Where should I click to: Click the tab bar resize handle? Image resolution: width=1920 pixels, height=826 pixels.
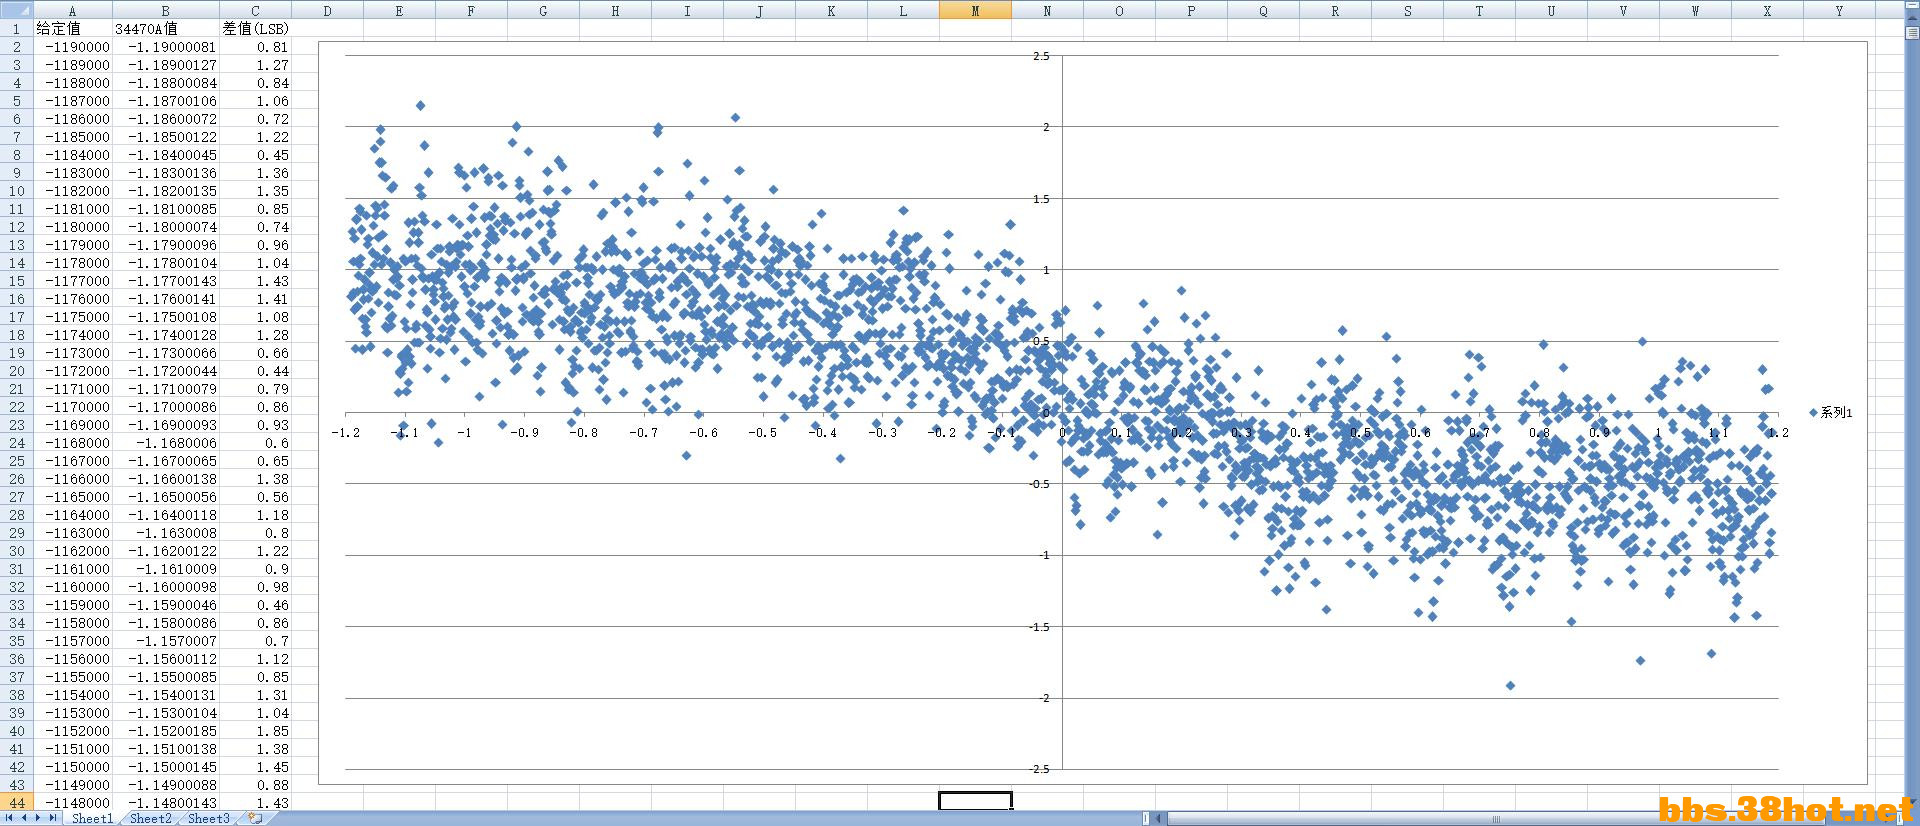point(1146,818)
